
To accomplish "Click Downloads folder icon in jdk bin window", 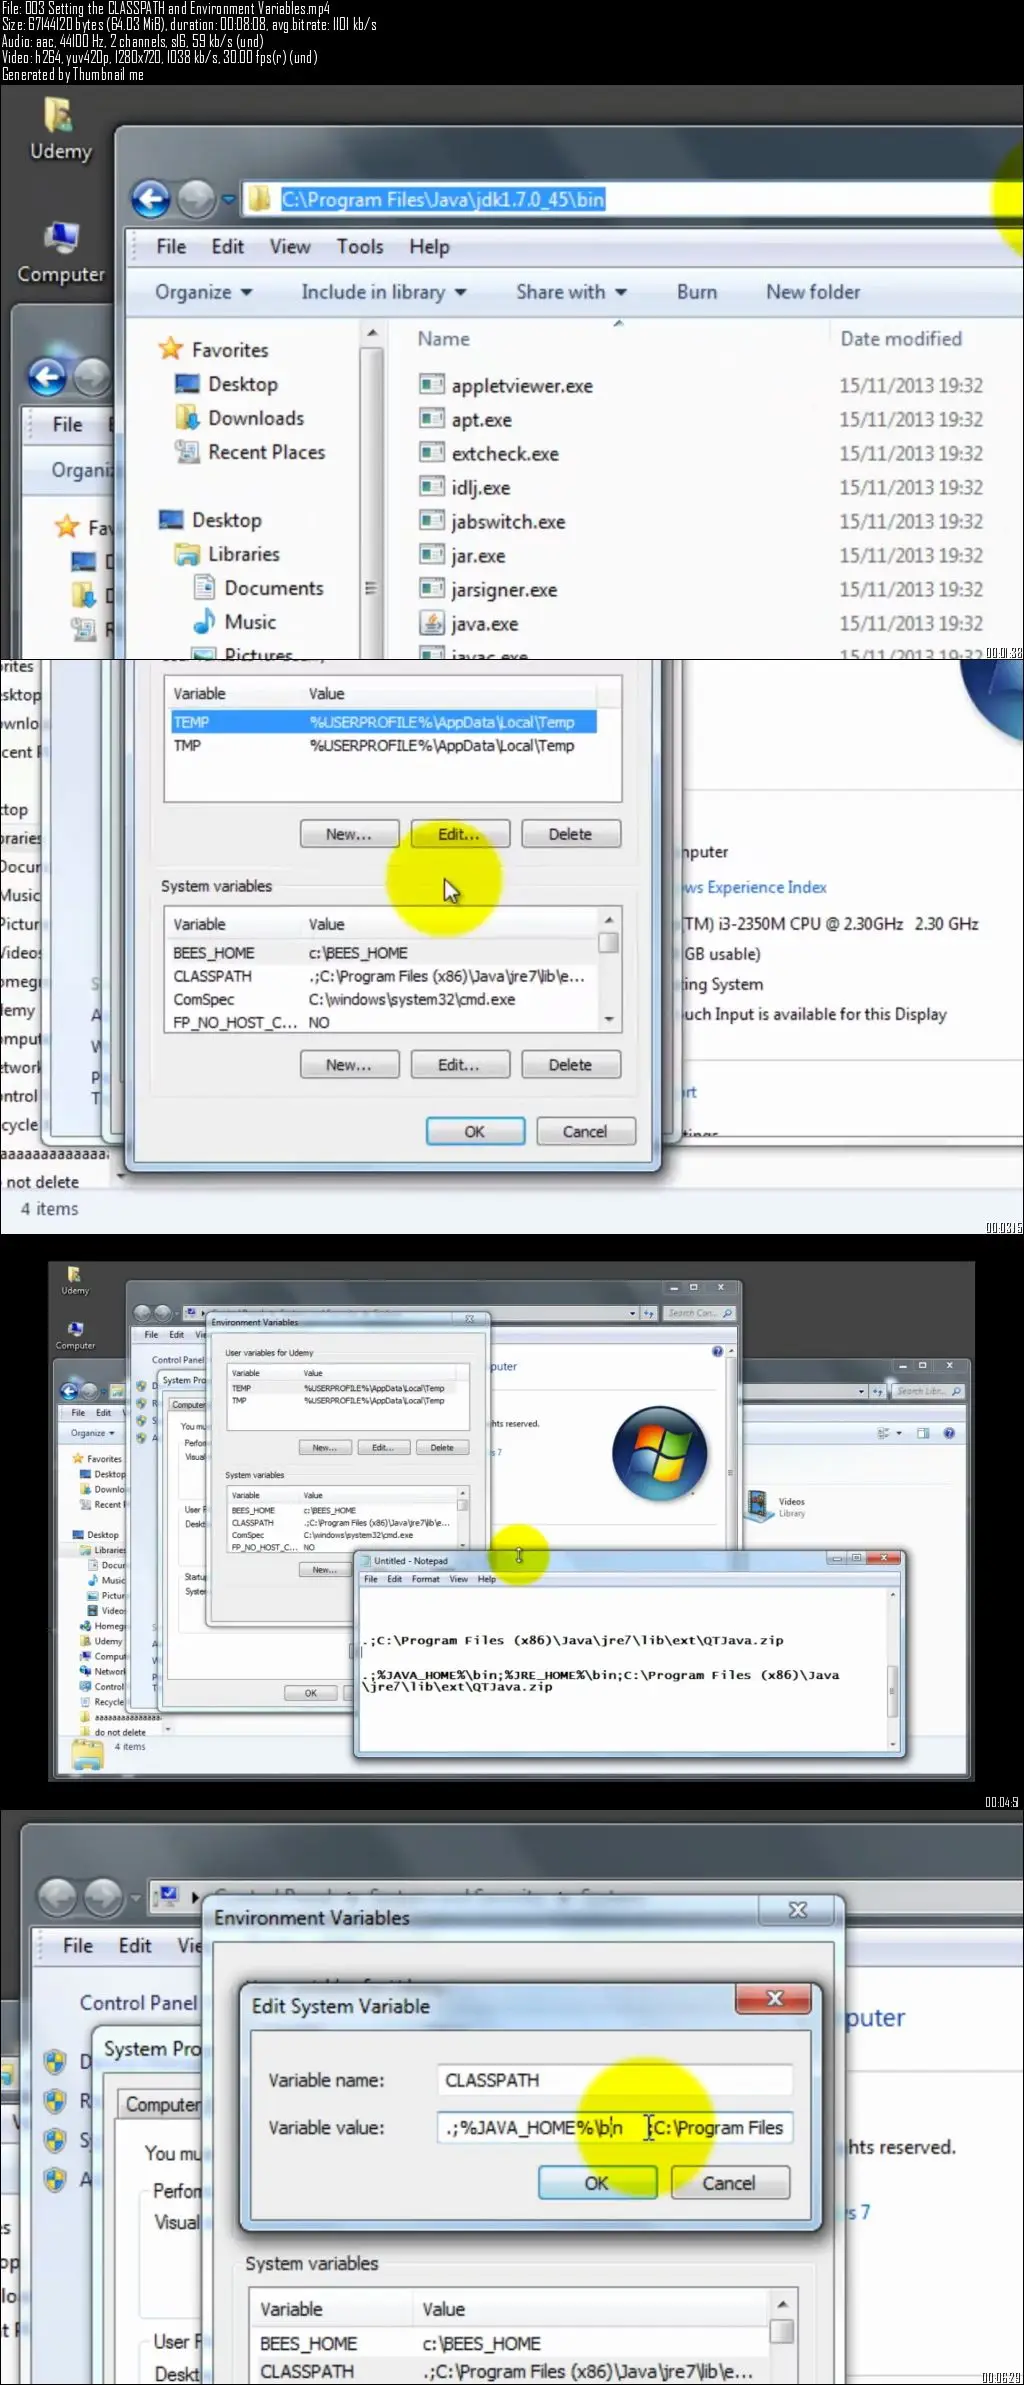I will click(x=187, y=418).
